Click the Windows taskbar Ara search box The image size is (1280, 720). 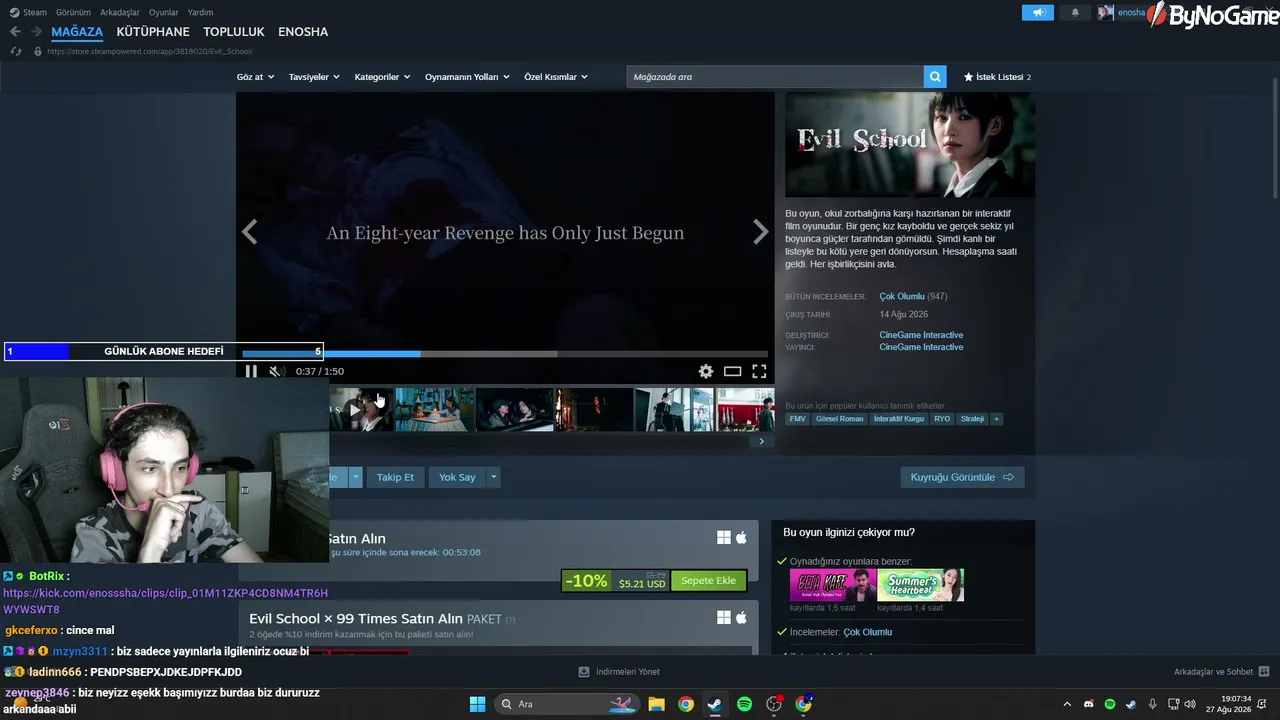tap(567, 704)
